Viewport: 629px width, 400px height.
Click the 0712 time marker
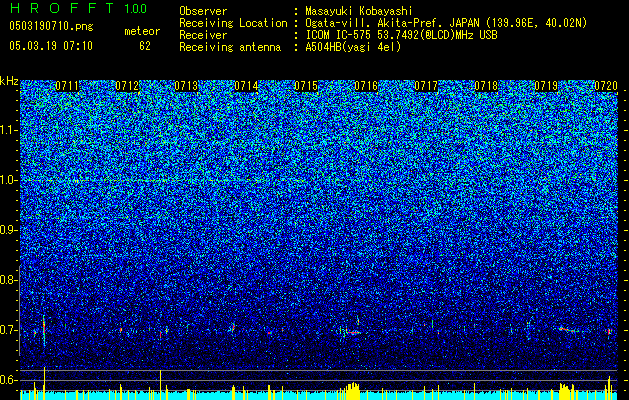127,86
